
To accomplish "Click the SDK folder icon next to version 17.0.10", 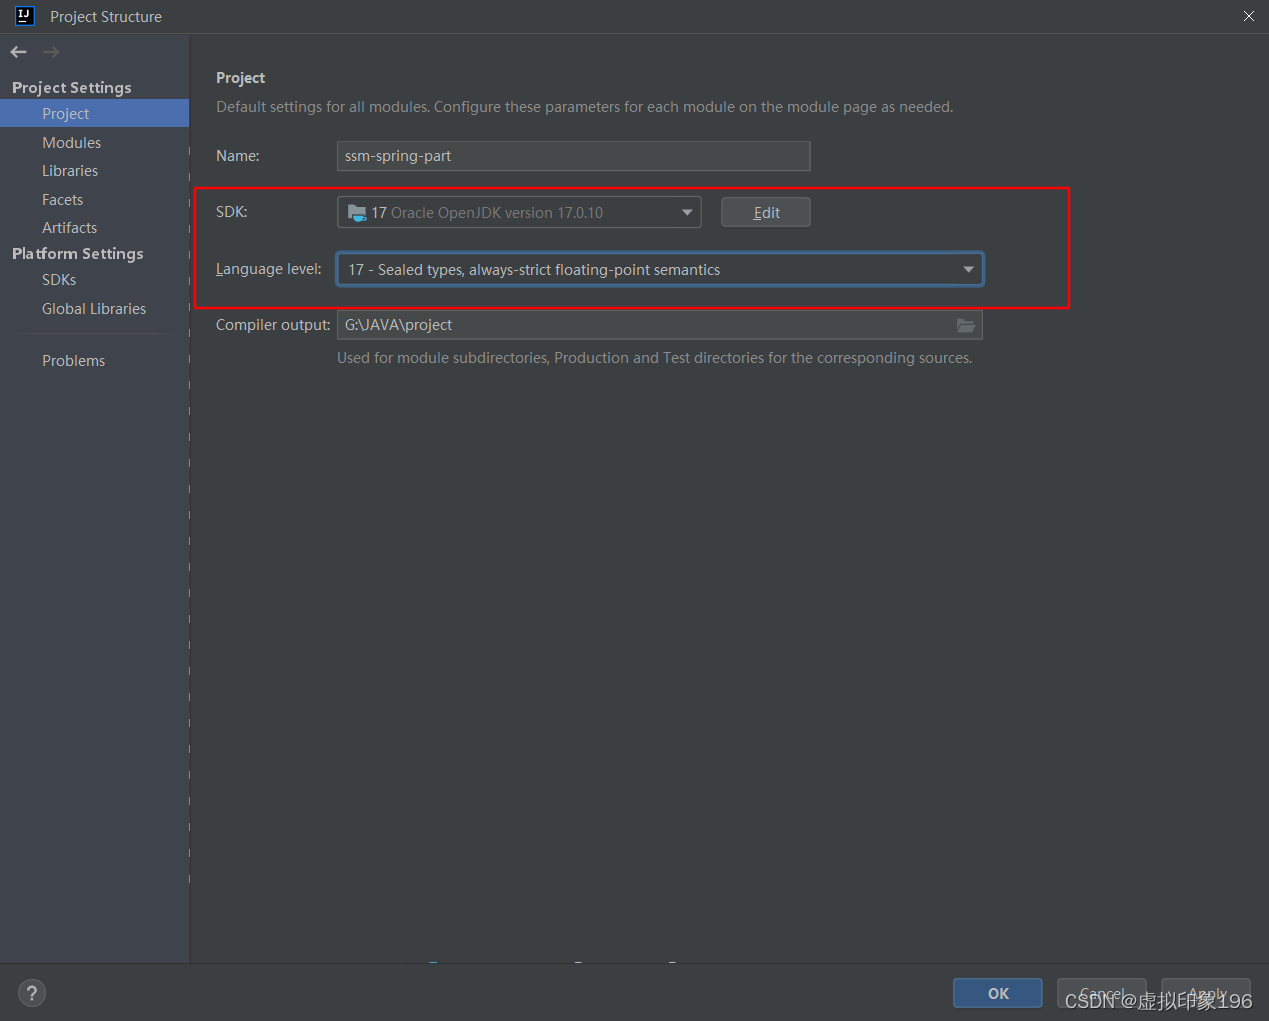I will [357, 211].
